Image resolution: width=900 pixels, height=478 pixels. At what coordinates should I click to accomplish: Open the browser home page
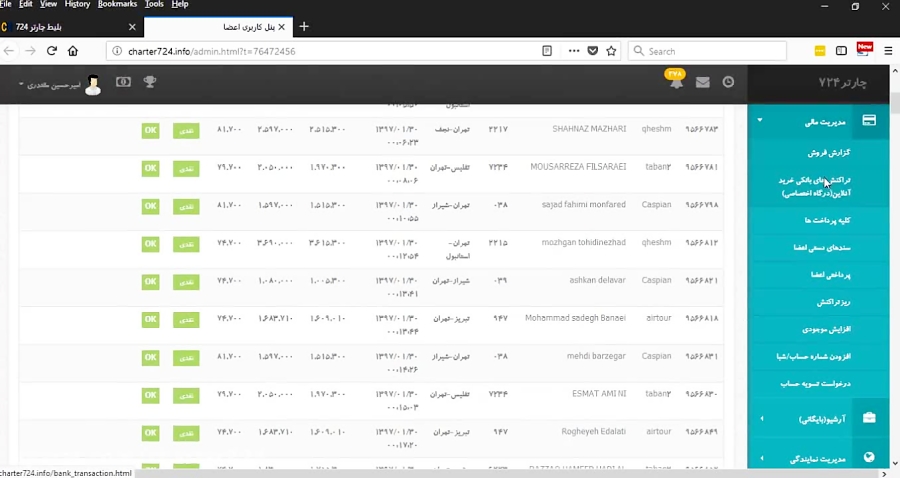tap(73, 50)
